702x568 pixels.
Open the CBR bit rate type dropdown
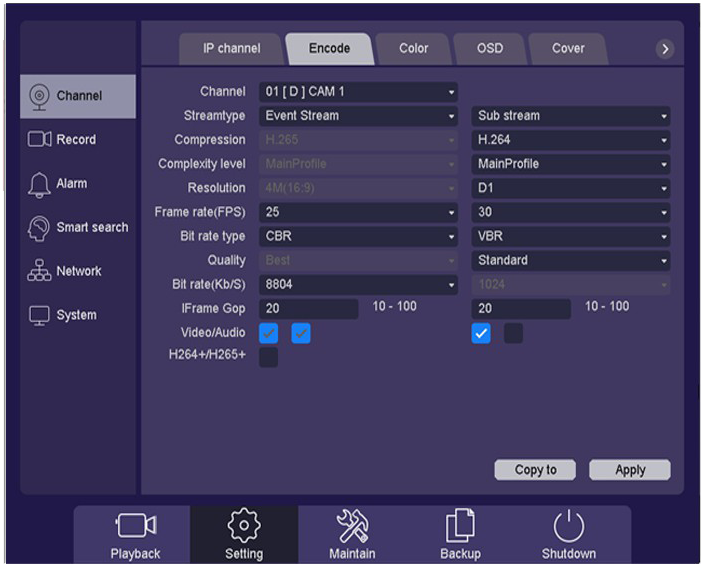(x=358, y=236)
